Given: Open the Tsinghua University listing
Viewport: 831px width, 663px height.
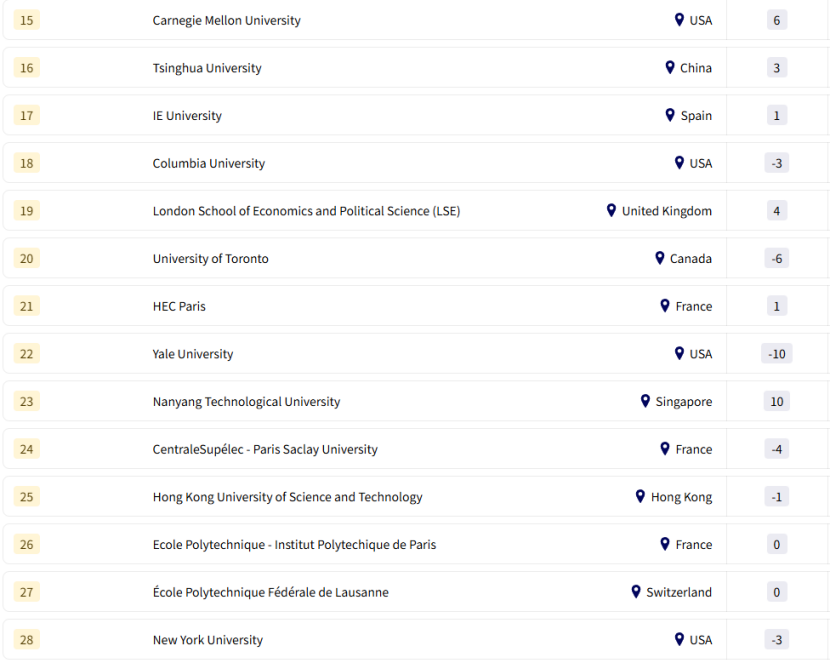Looking at the screenshot, I should [207, 68].
